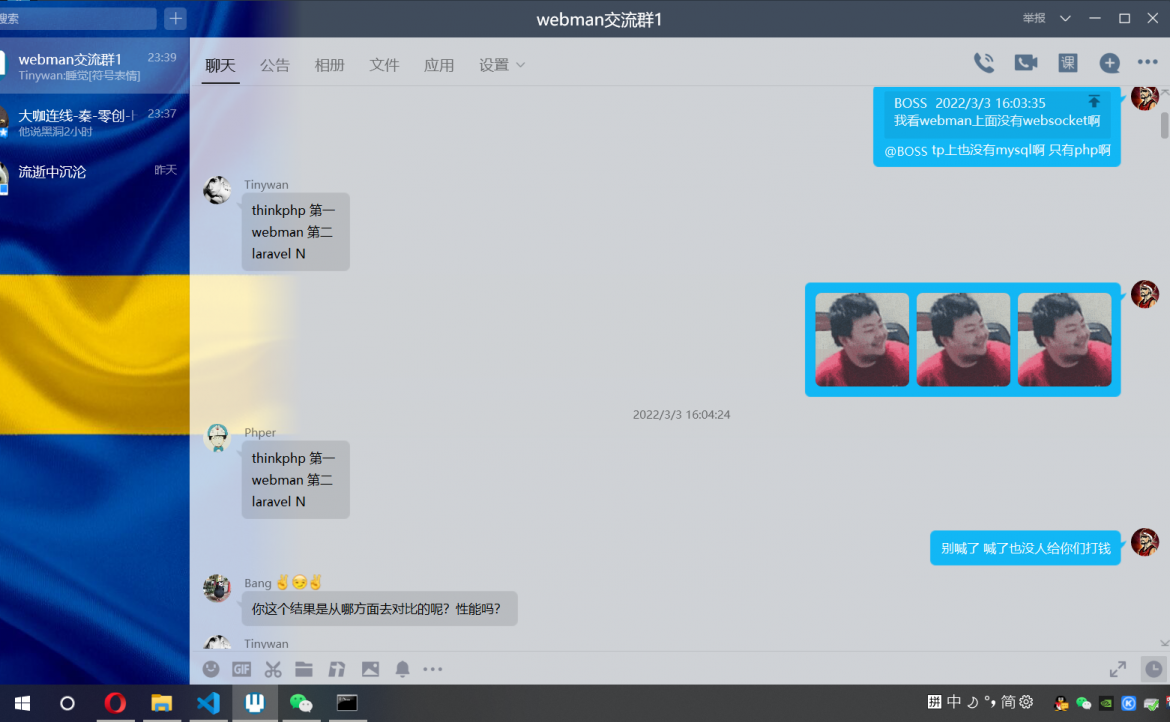
Task: Switch to the 聊天 tab
Action: tap(220, 66)
